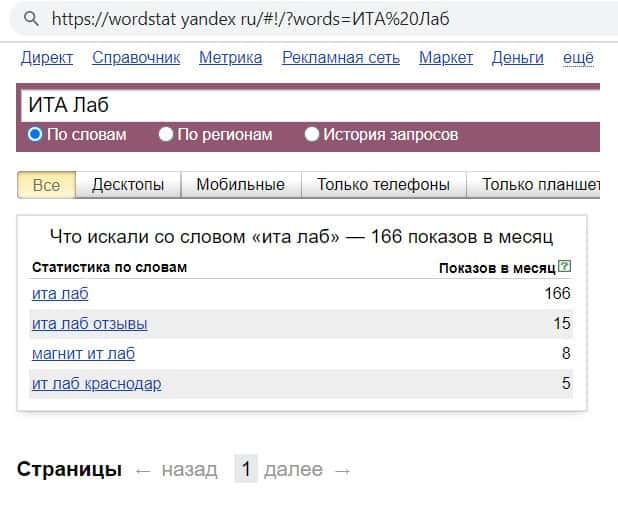
Task: Select page 1 in pagination
Action: [246, 469]
